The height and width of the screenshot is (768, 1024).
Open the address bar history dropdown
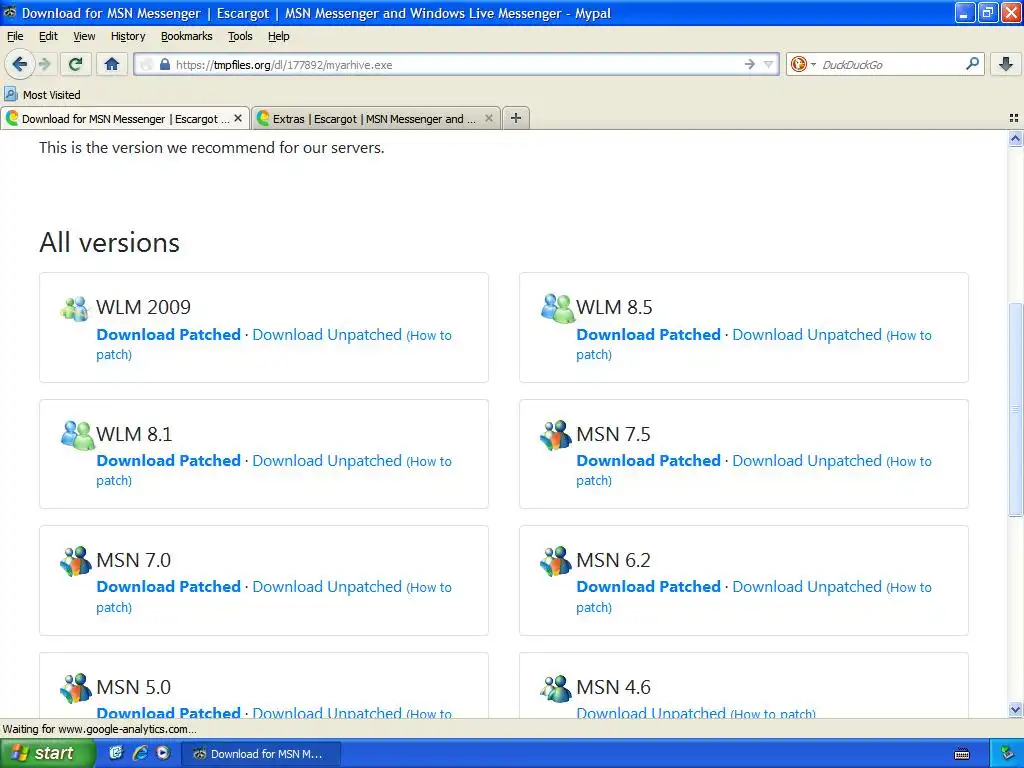click(769, 64)
